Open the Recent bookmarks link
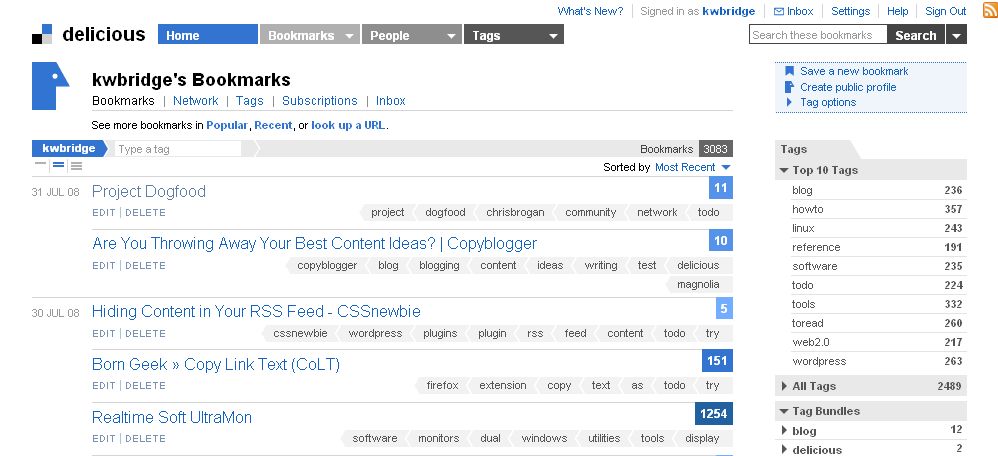Viewport: 998px width, 456px height. coord(273,125)
